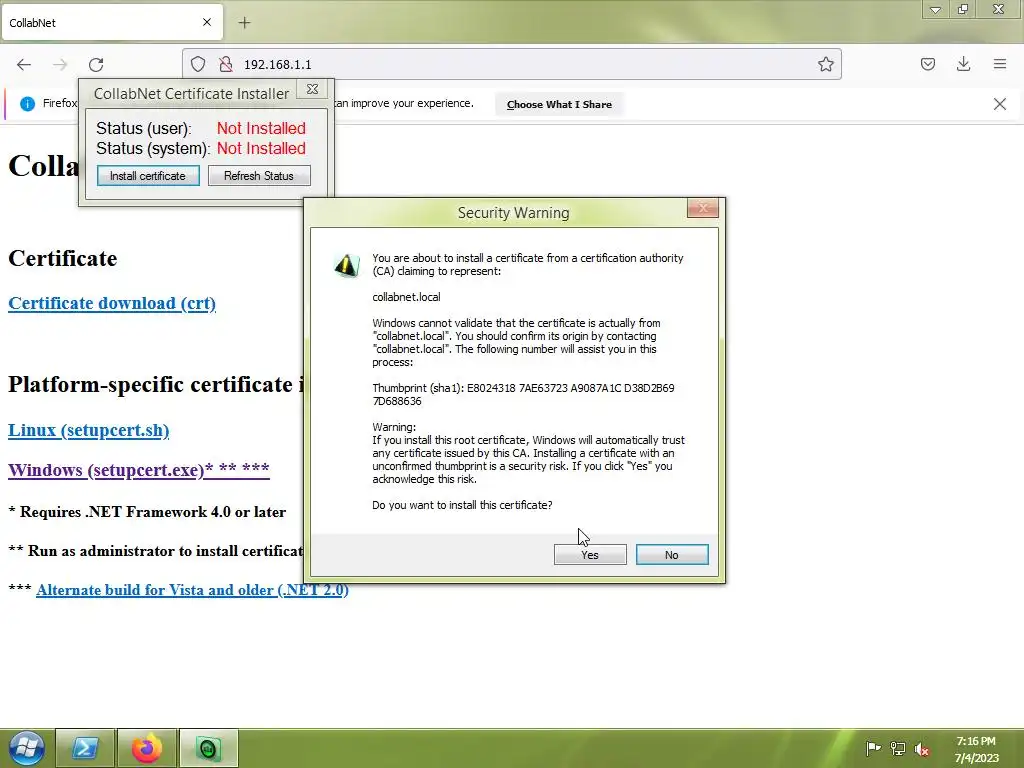Image resolution: width=1024 pixels, height=768 pixels.
Task: Click the notification bar info icon
Action: tap(27, 103)
